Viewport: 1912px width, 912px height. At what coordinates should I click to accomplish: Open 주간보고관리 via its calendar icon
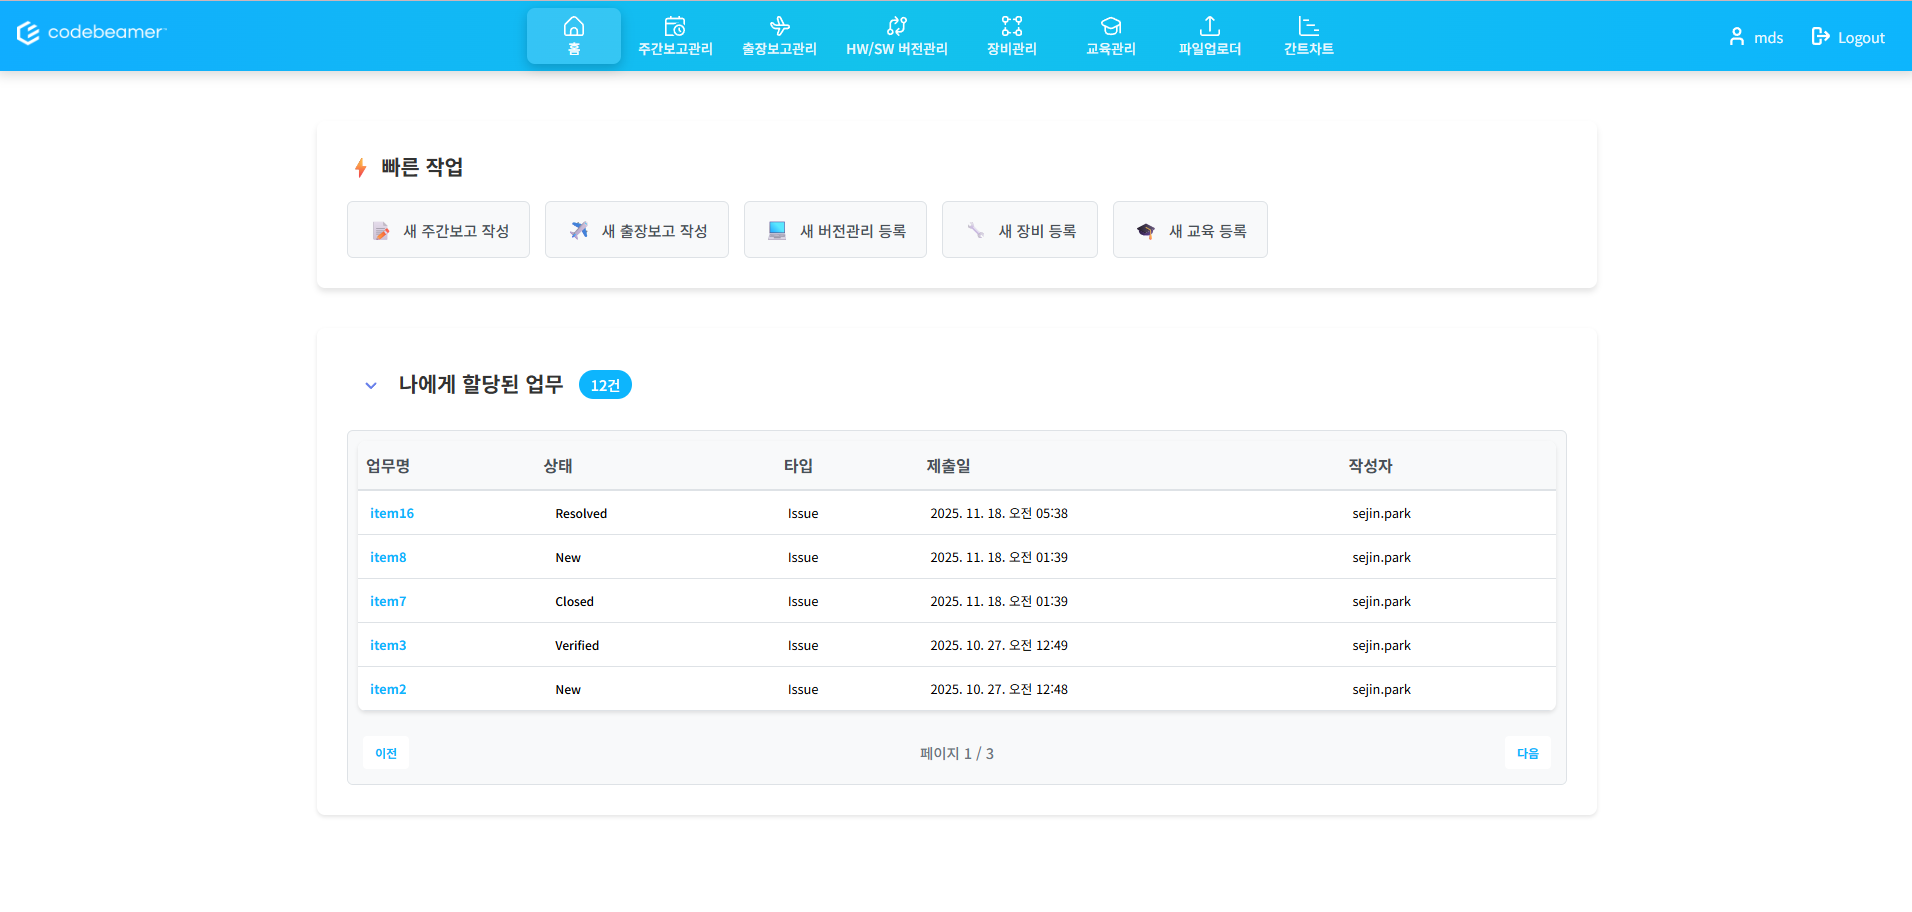[x=675, y=24]
